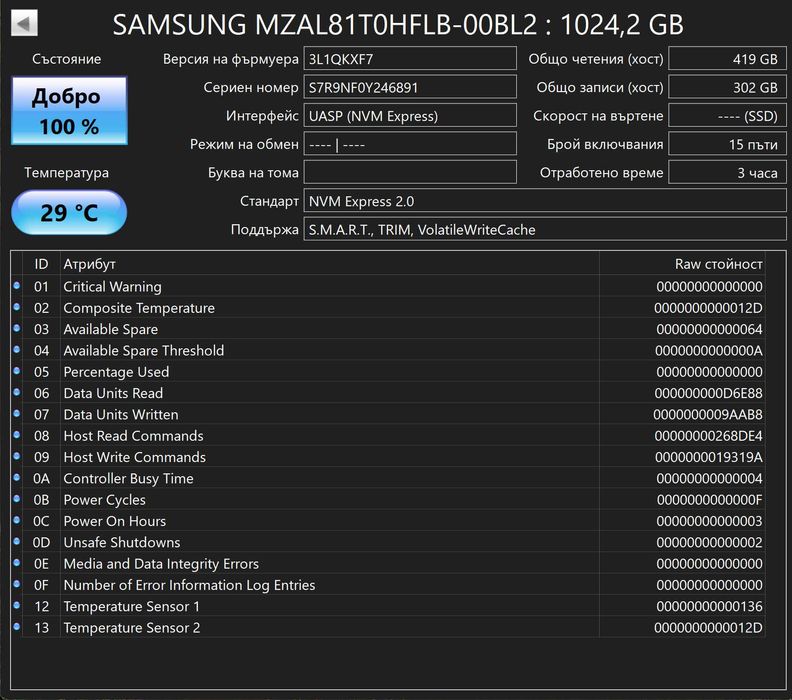Click the Режим на обмен transfer mode field

[410, 144]
